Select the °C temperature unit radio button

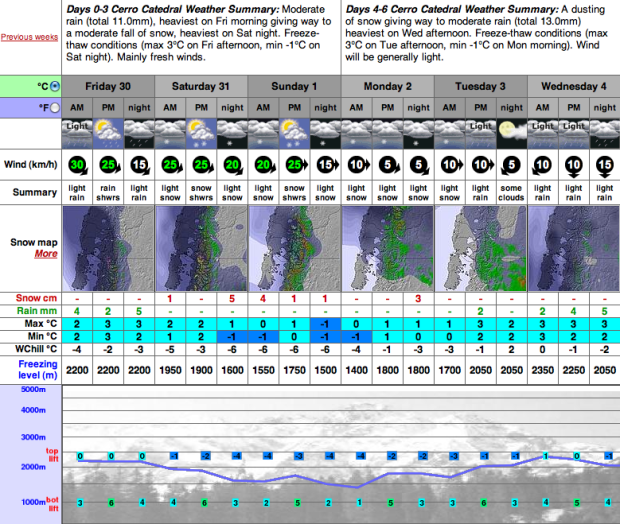click(x=55, y=86)
